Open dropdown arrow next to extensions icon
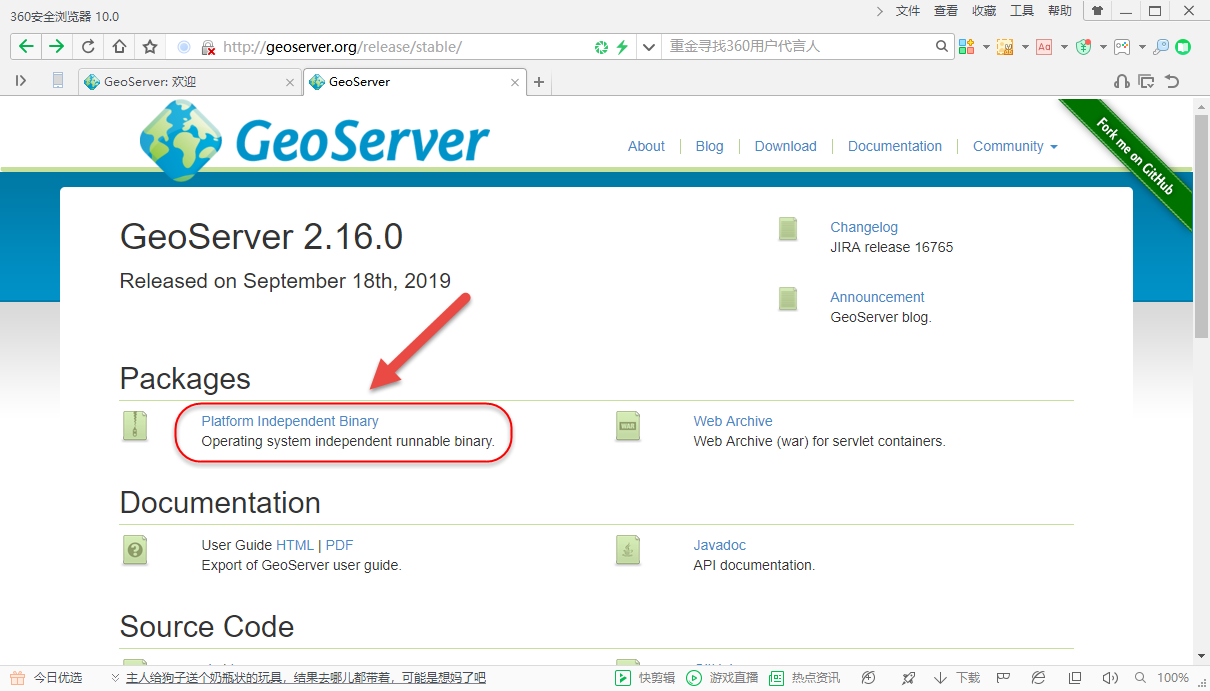Image resolution: width=1210 pixels, height=691 pixels. click(x=986, y=47)
